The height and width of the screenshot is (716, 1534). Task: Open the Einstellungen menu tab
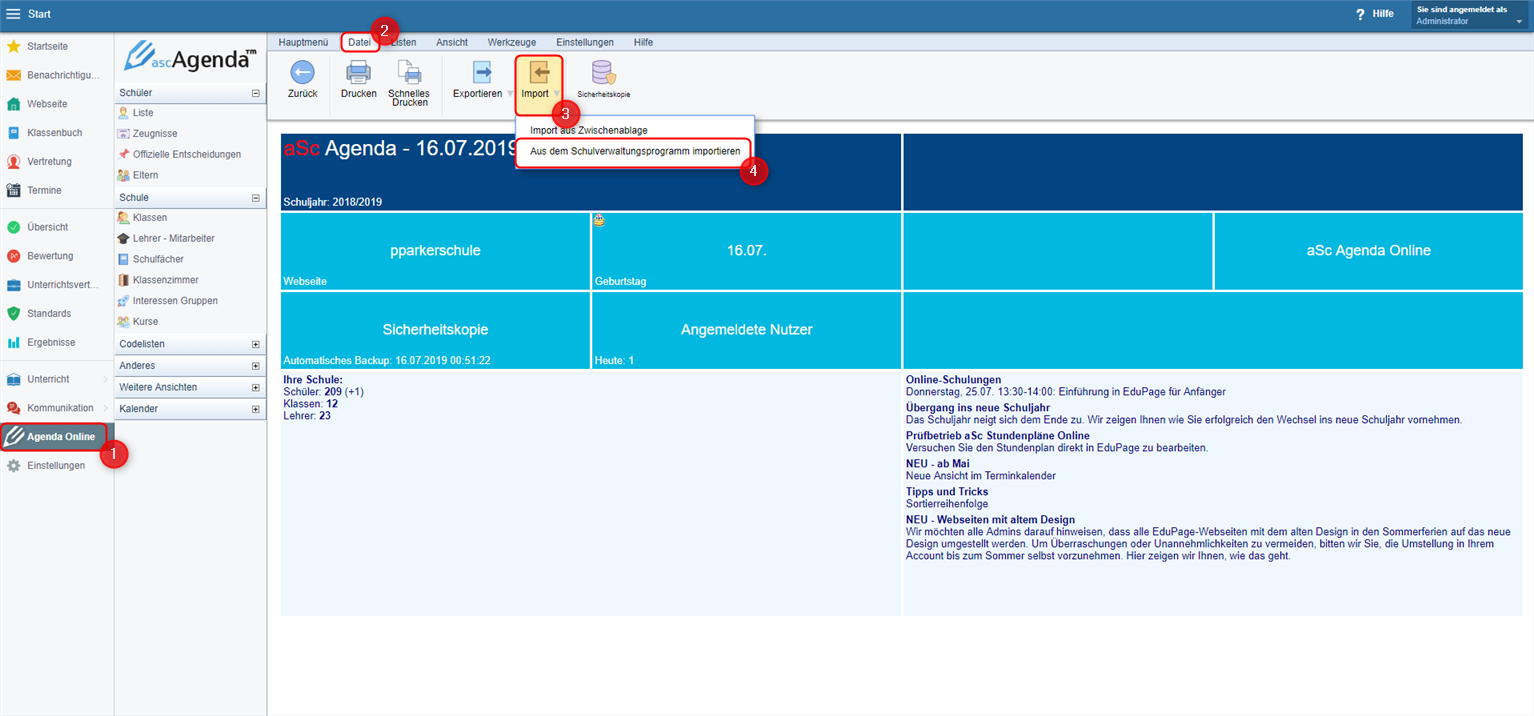tap(585, 43)
